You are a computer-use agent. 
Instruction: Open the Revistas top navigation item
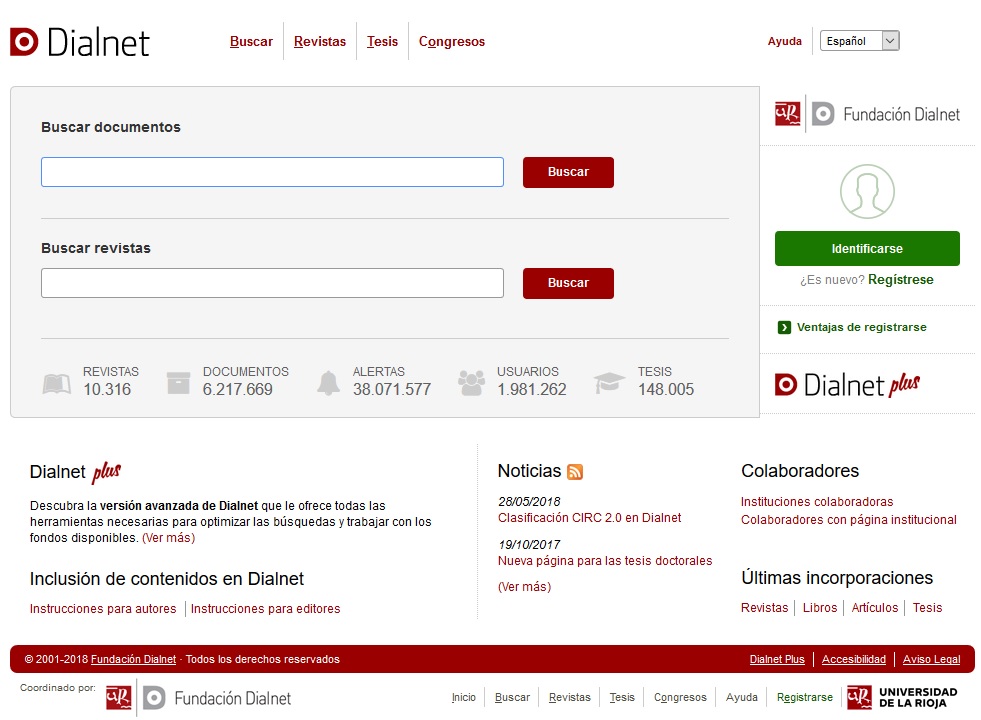(x=320, y=42)
